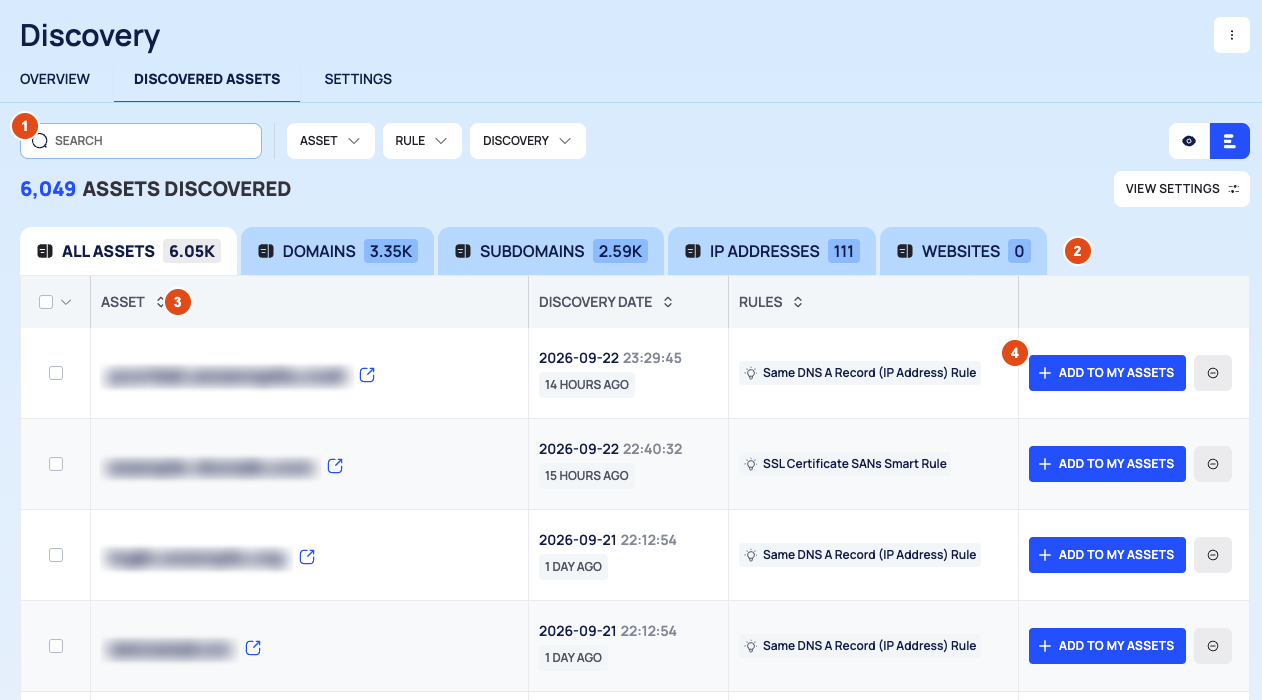This screenshot has height=700, width=1262.
Task: Click the 14 Hours Ago badge
Action: pos(587,385)
